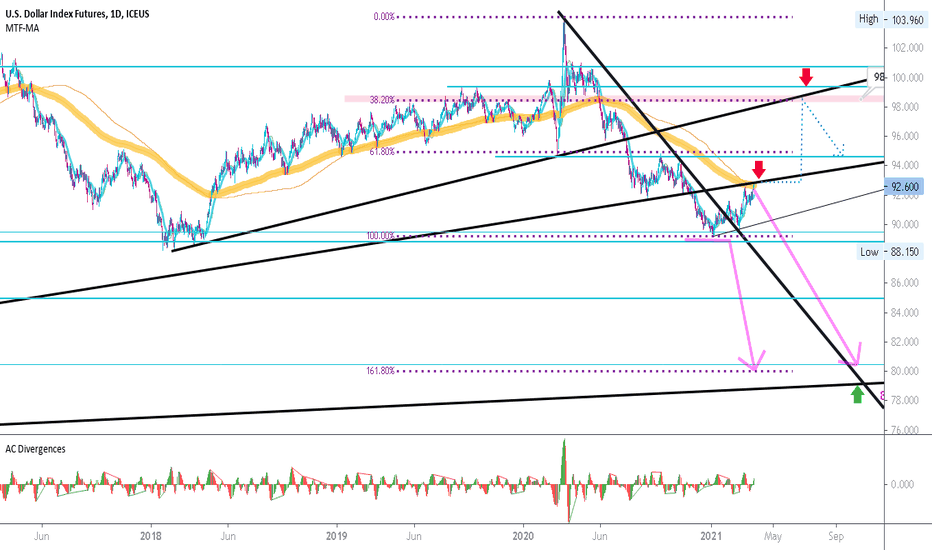Image resolution: width=932 pixels, height=550 pixels.
Task: Click the AC Divergences indicator label
Action: [x=36, y=449]
